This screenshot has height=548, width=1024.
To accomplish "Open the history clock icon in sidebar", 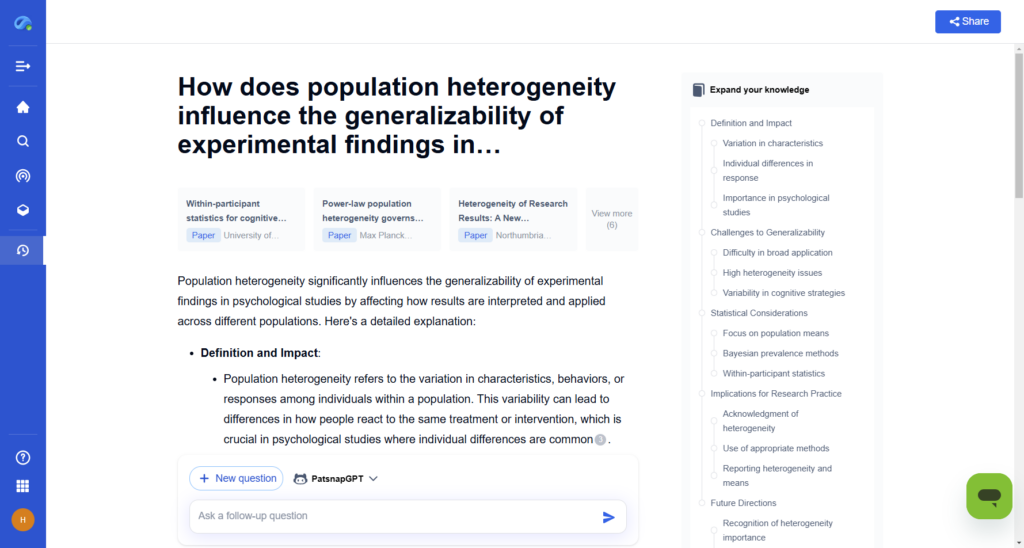I will pos(23,250).
